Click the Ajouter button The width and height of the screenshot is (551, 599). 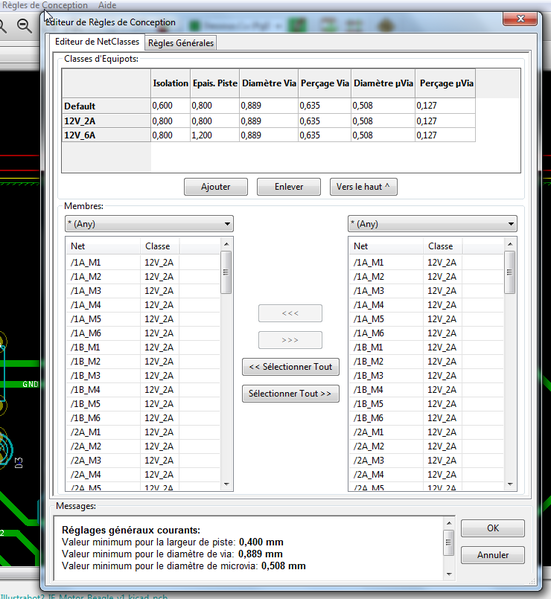coord(216,187)
